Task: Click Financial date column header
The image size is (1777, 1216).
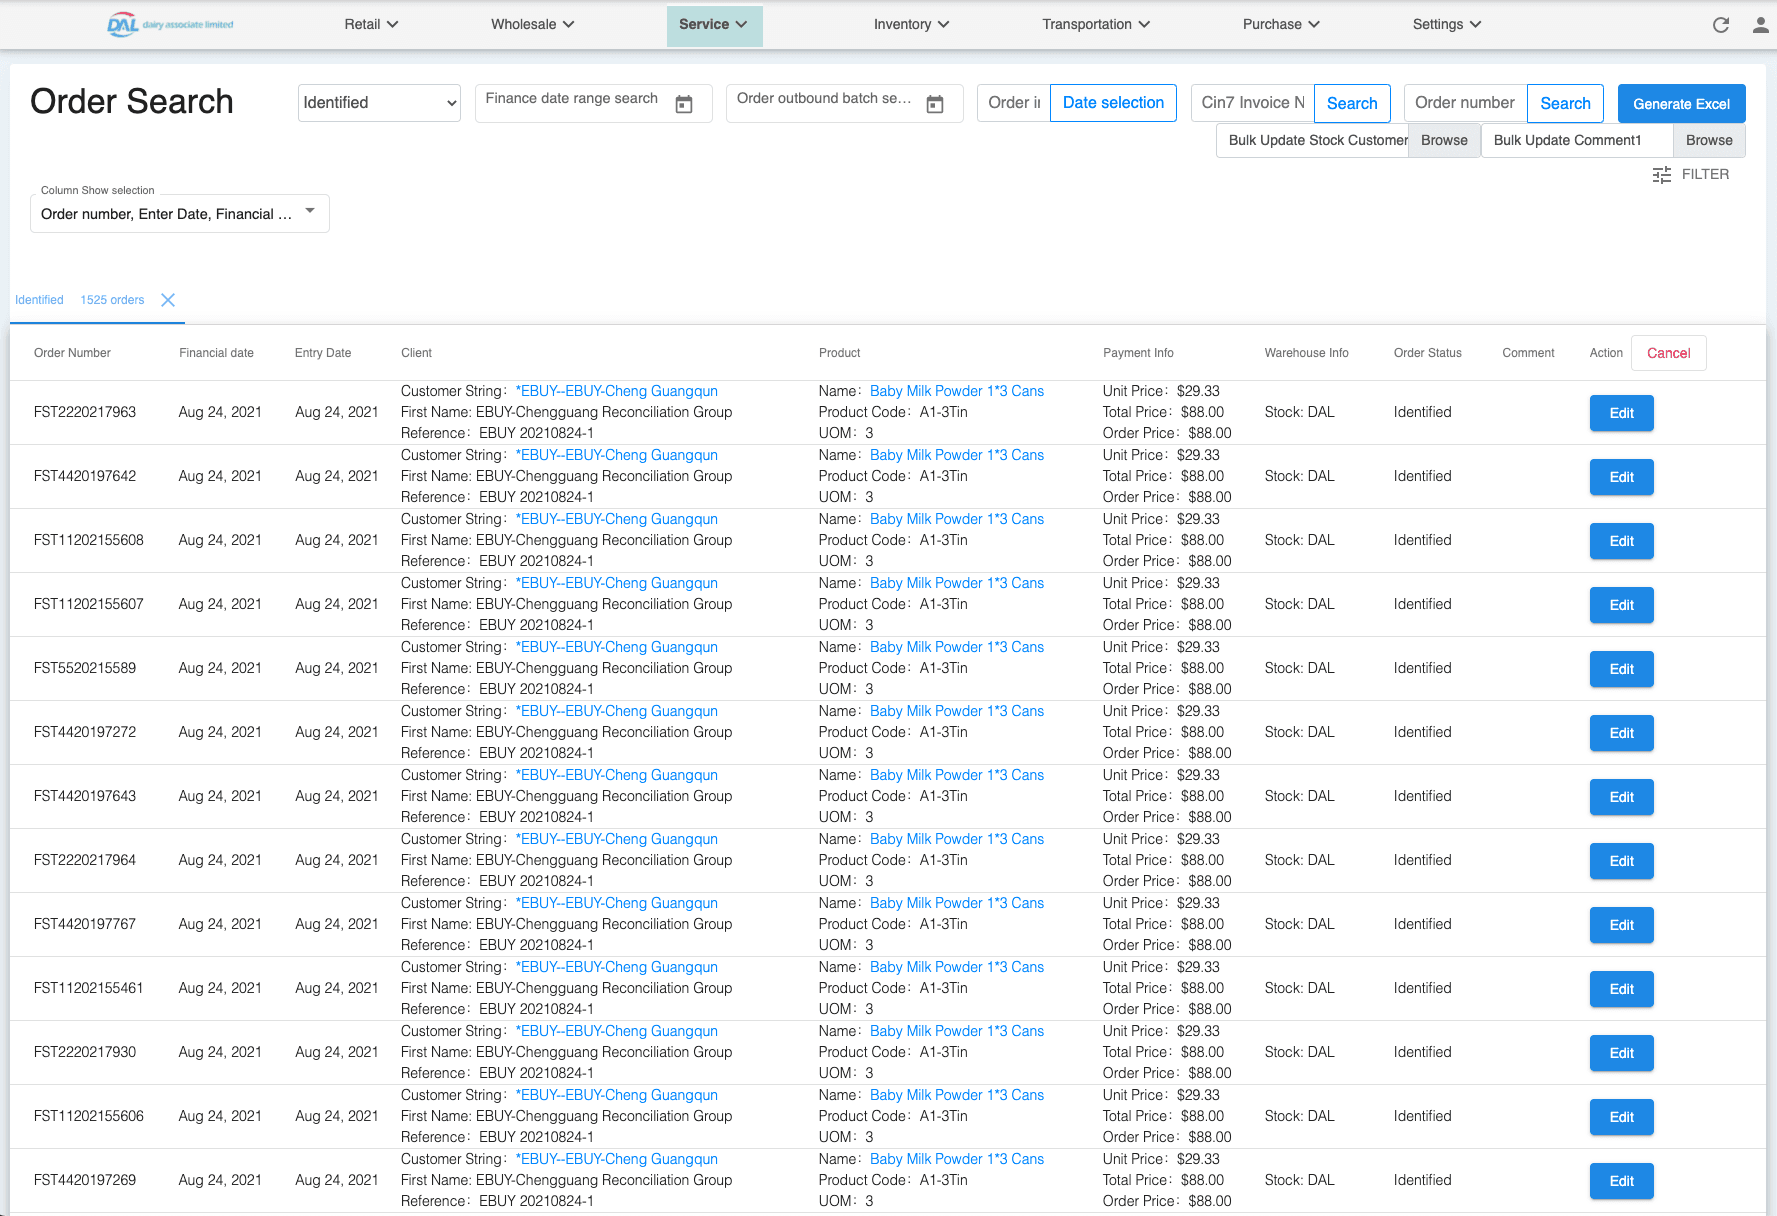Action: [x=216, y=353]
